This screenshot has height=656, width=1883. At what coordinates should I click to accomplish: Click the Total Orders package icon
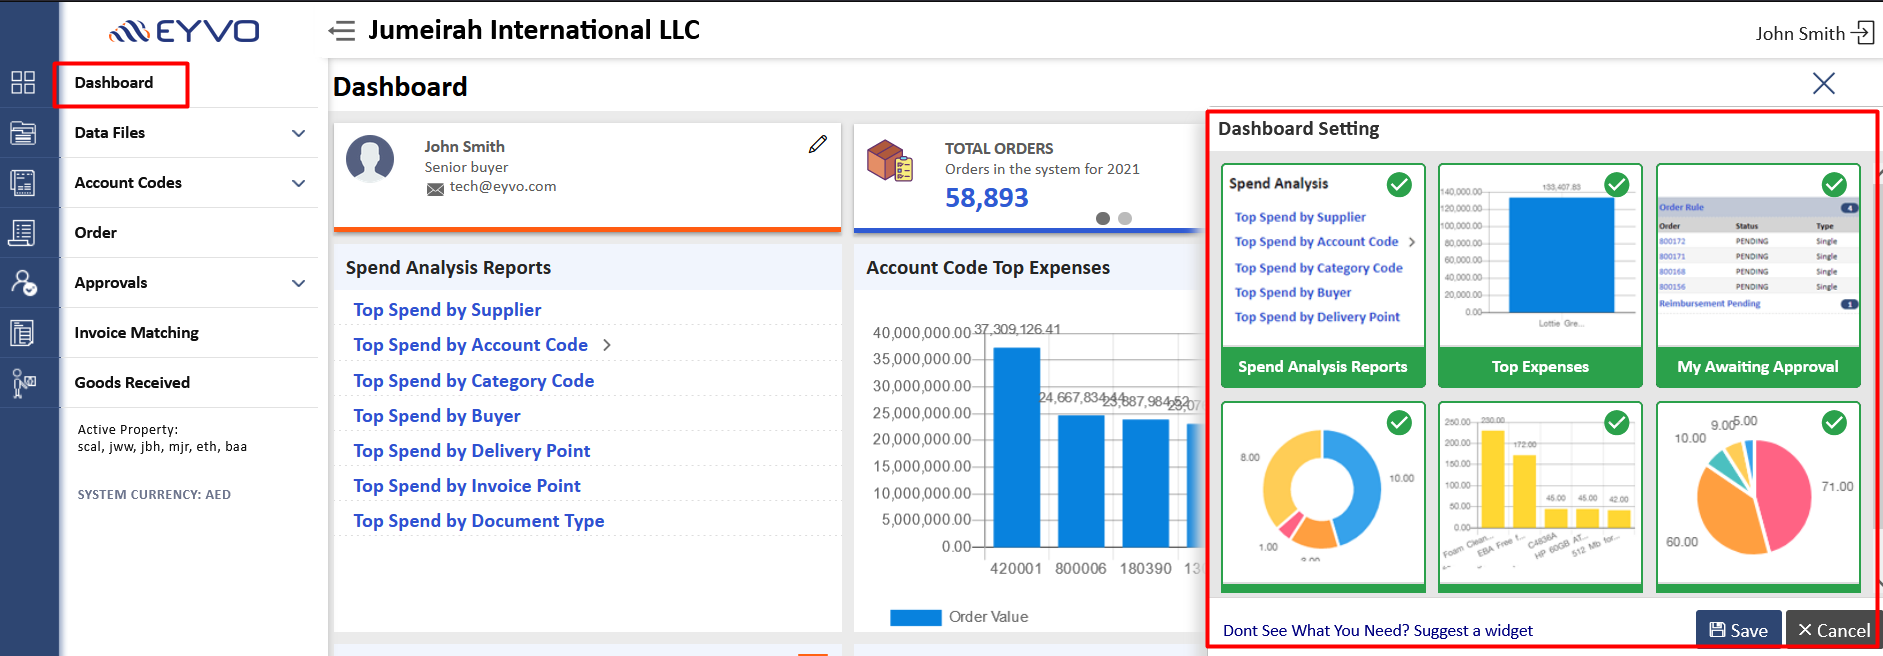[x=890, y=161]
